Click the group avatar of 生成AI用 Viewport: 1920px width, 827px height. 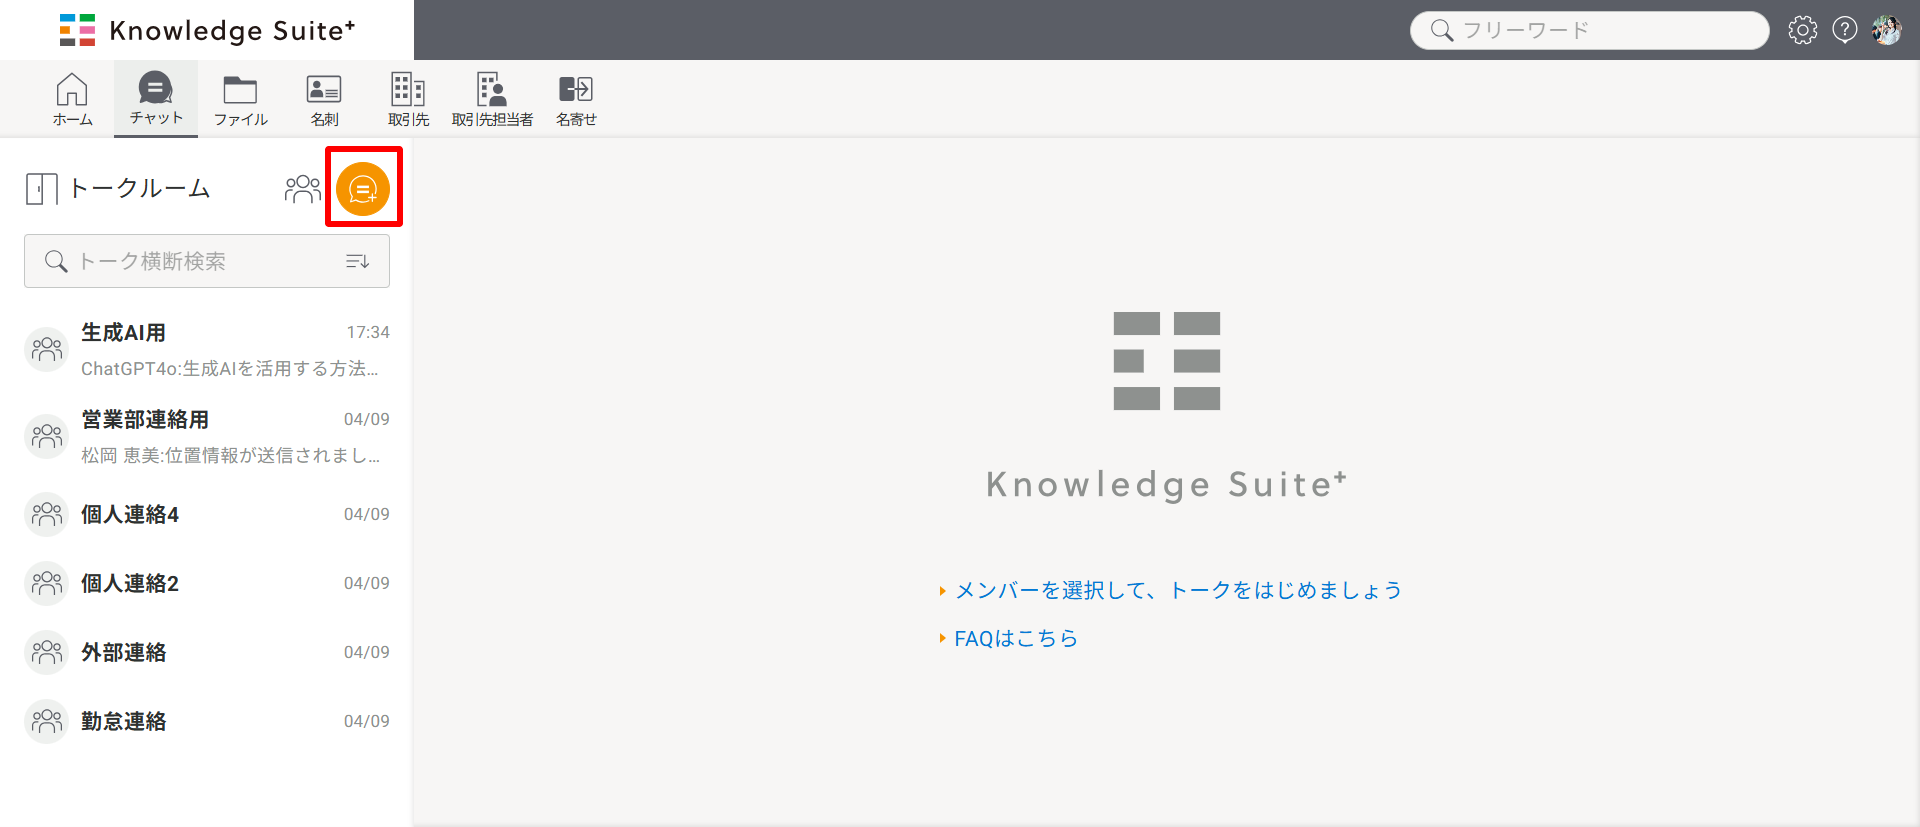click(x=47, y=350)
